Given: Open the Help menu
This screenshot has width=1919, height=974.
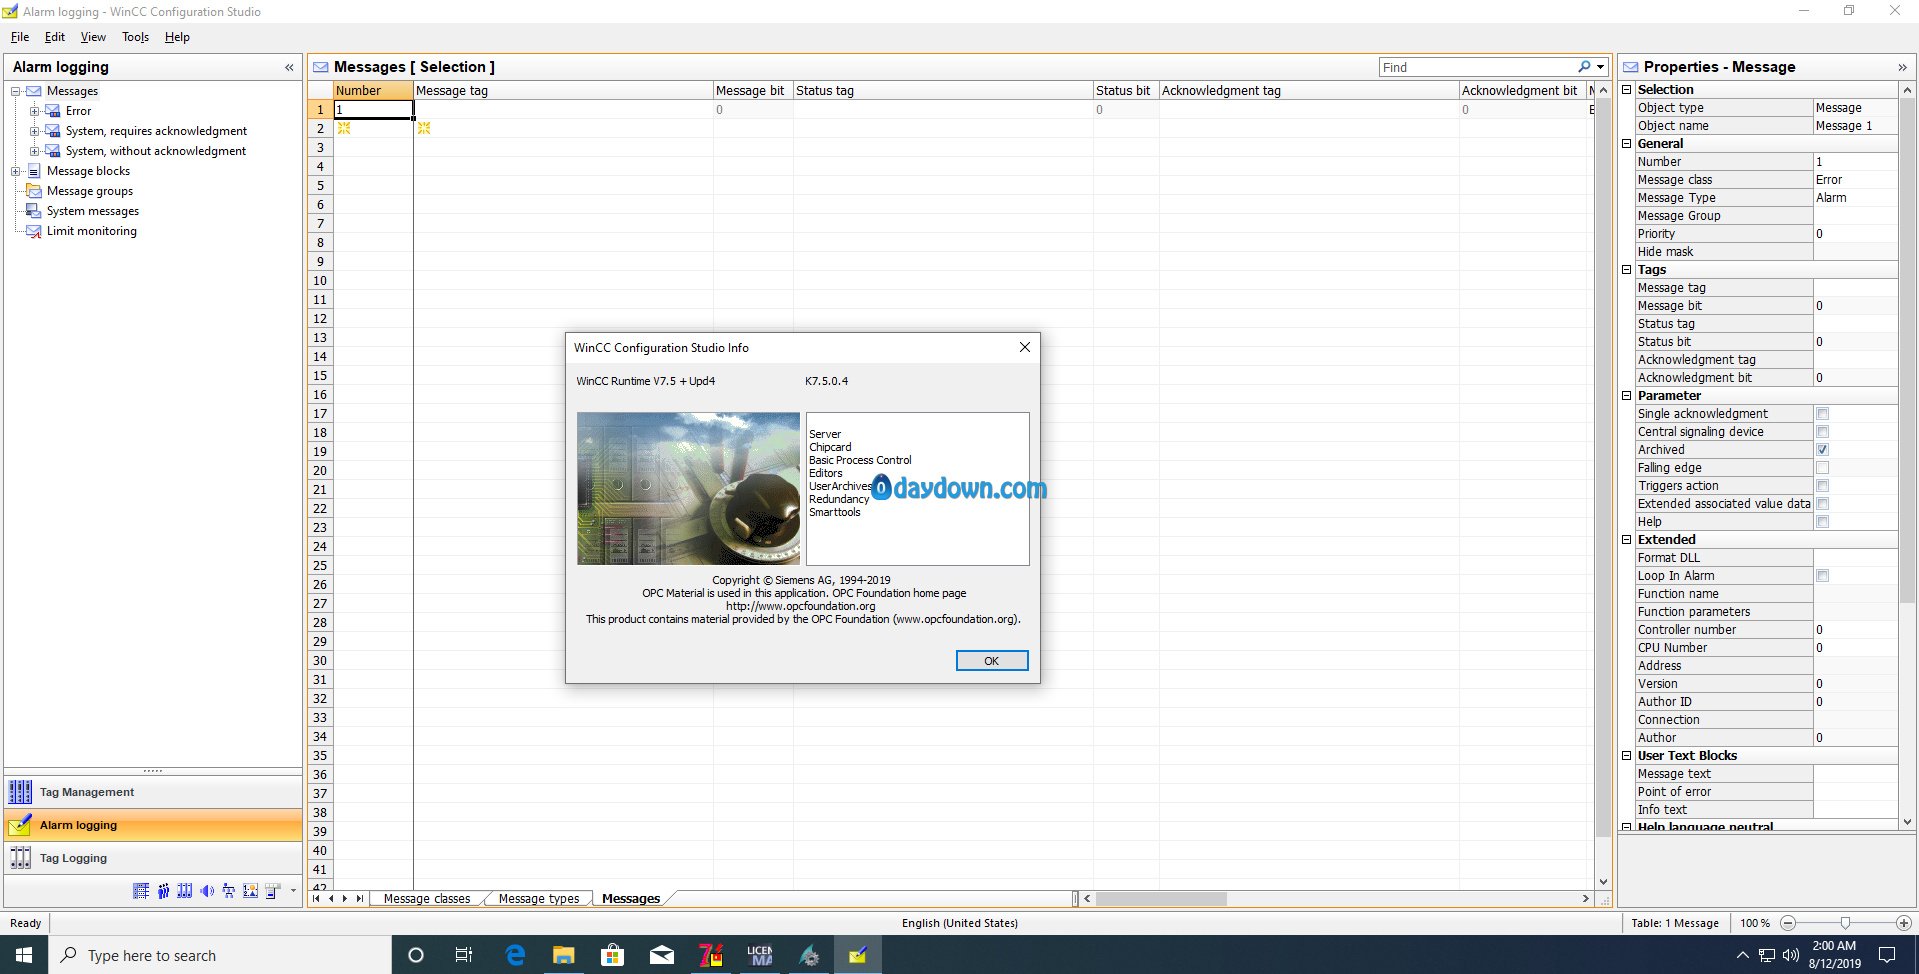Looking at the screenshot, I should tap(177, 37).
